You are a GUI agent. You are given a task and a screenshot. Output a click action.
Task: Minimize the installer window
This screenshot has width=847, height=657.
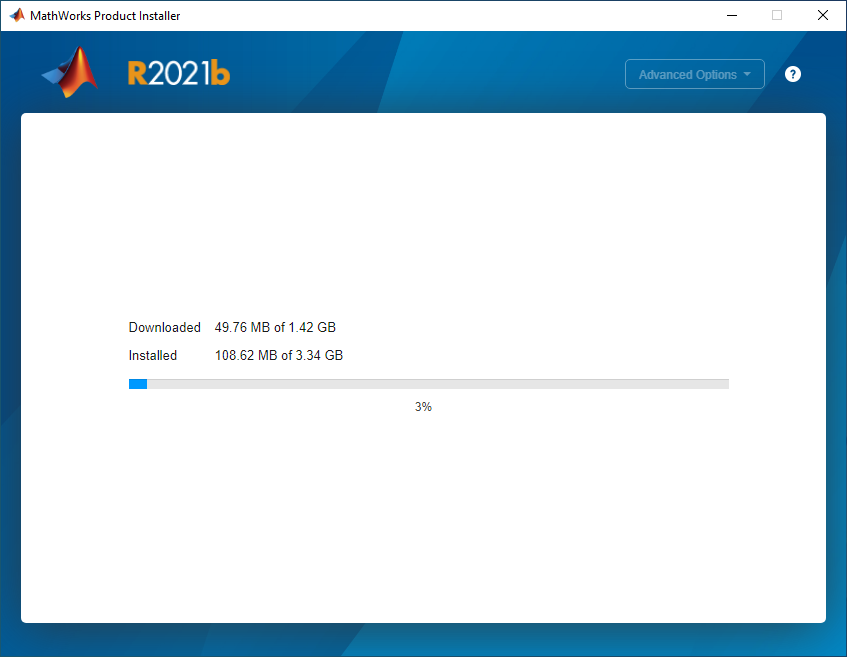(x=731, y=16)
